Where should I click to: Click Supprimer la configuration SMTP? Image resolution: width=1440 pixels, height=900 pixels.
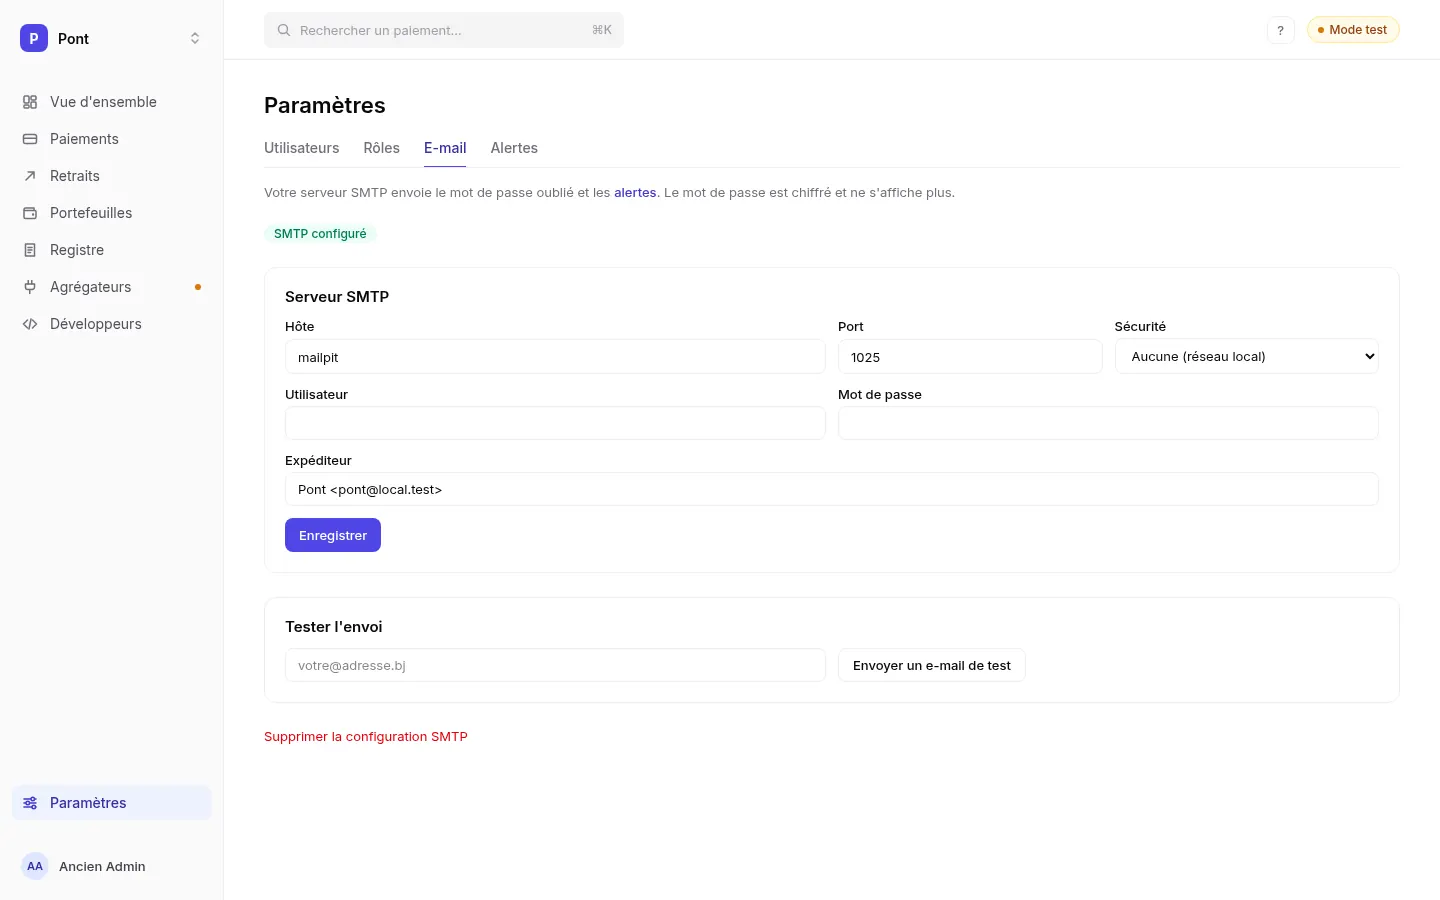(366, 737)
